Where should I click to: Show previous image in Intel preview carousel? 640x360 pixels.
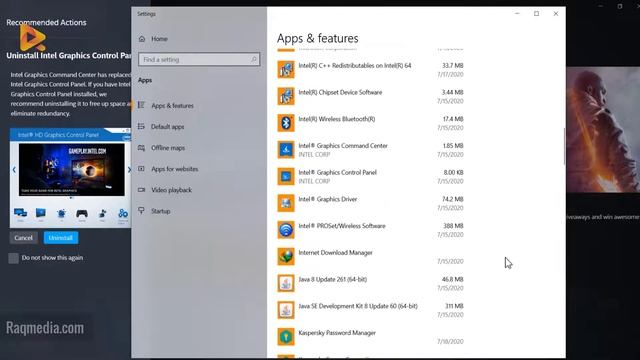tap(14, 169)
